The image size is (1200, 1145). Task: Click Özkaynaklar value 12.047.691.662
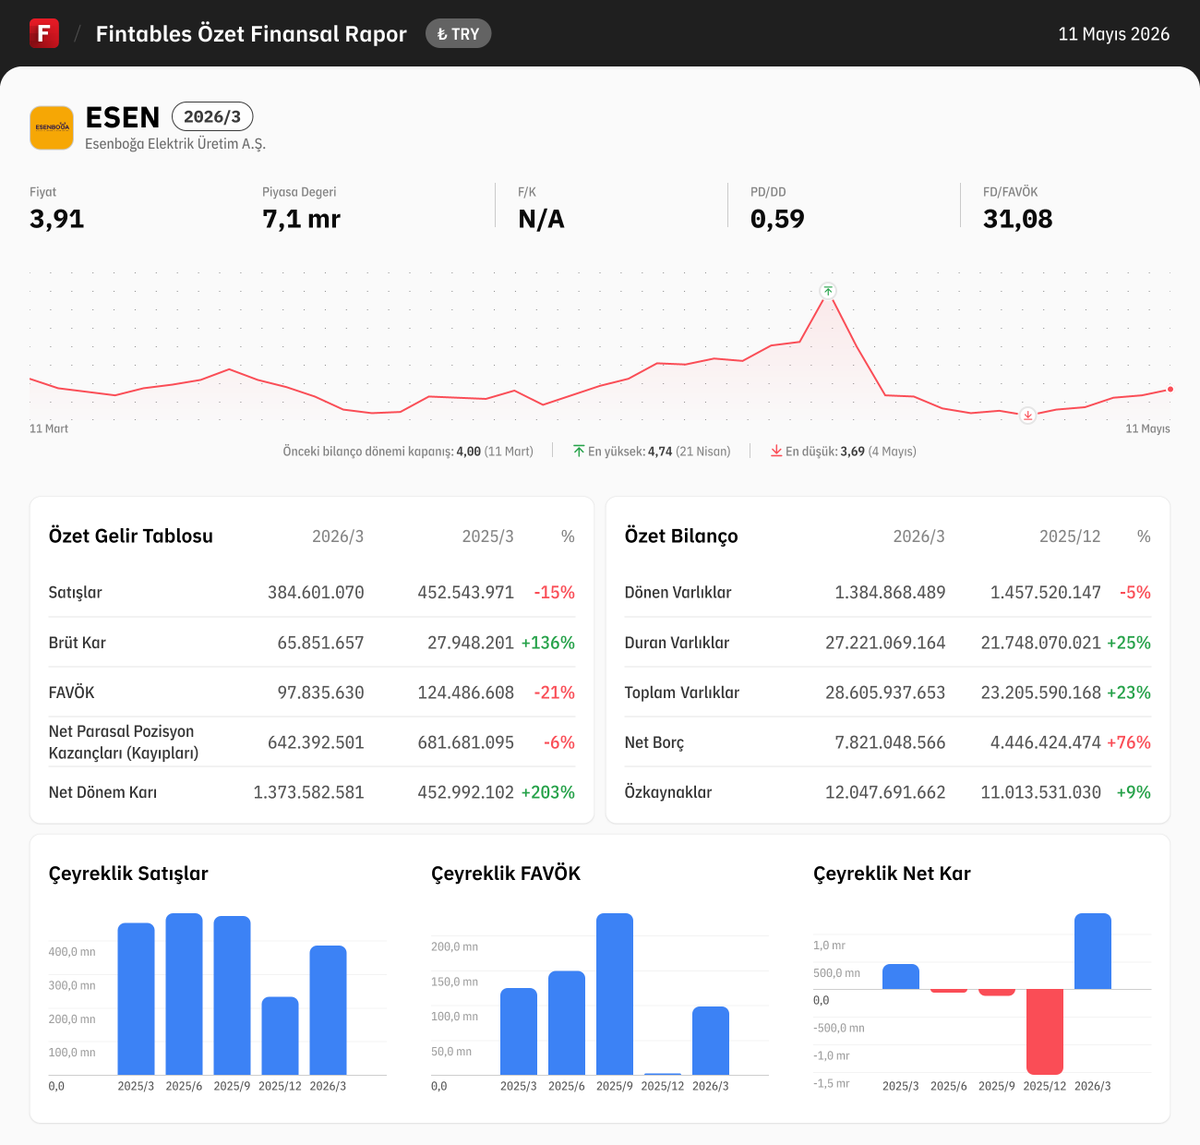click(x=885, y=792)
